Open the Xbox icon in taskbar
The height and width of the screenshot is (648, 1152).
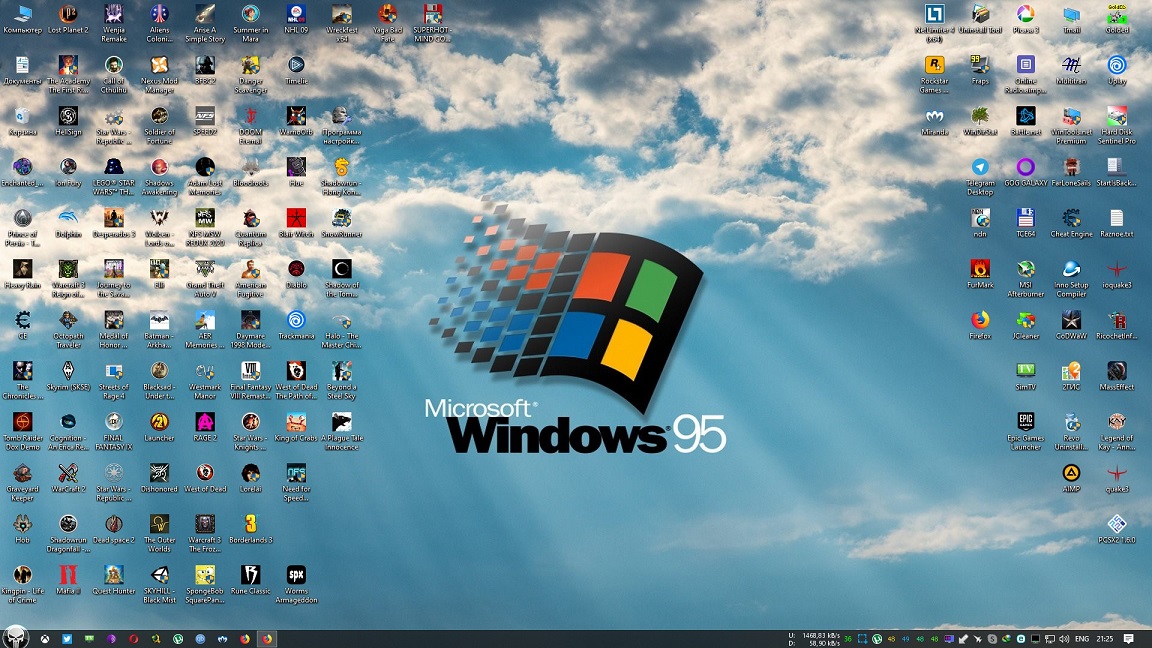45,639
